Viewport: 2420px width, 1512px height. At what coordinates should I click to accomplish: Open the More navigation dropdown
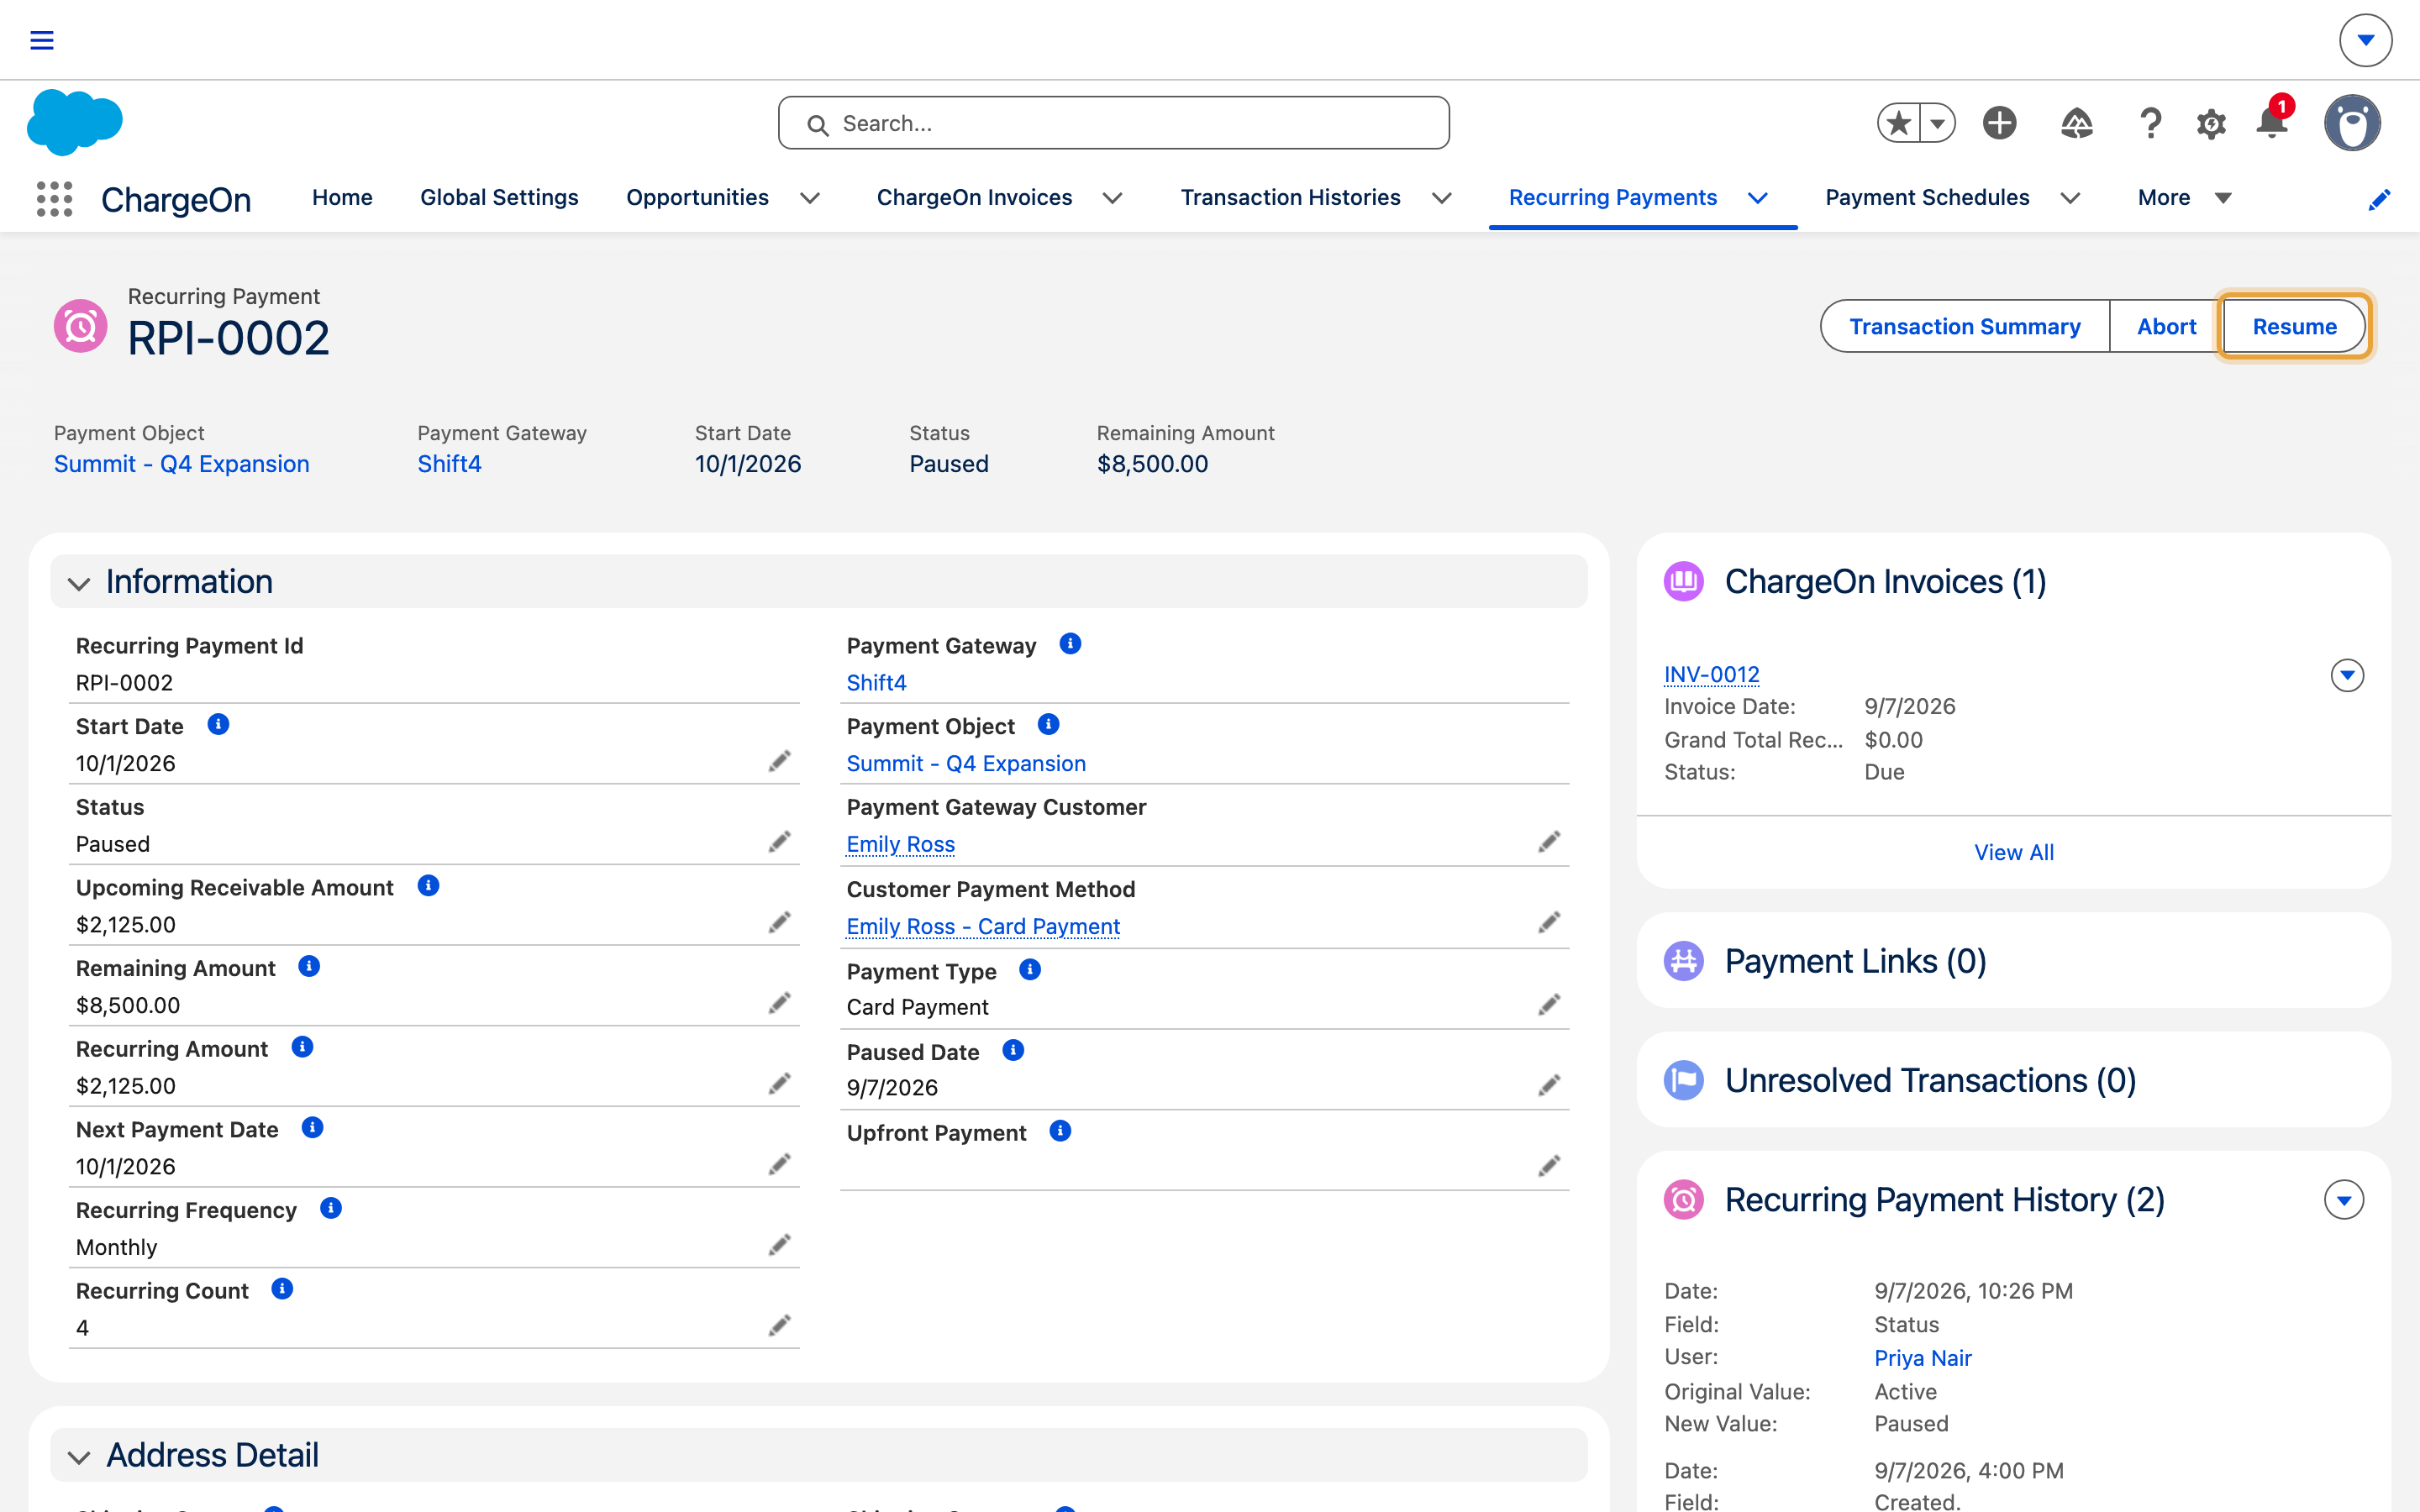coord(2184,198)
